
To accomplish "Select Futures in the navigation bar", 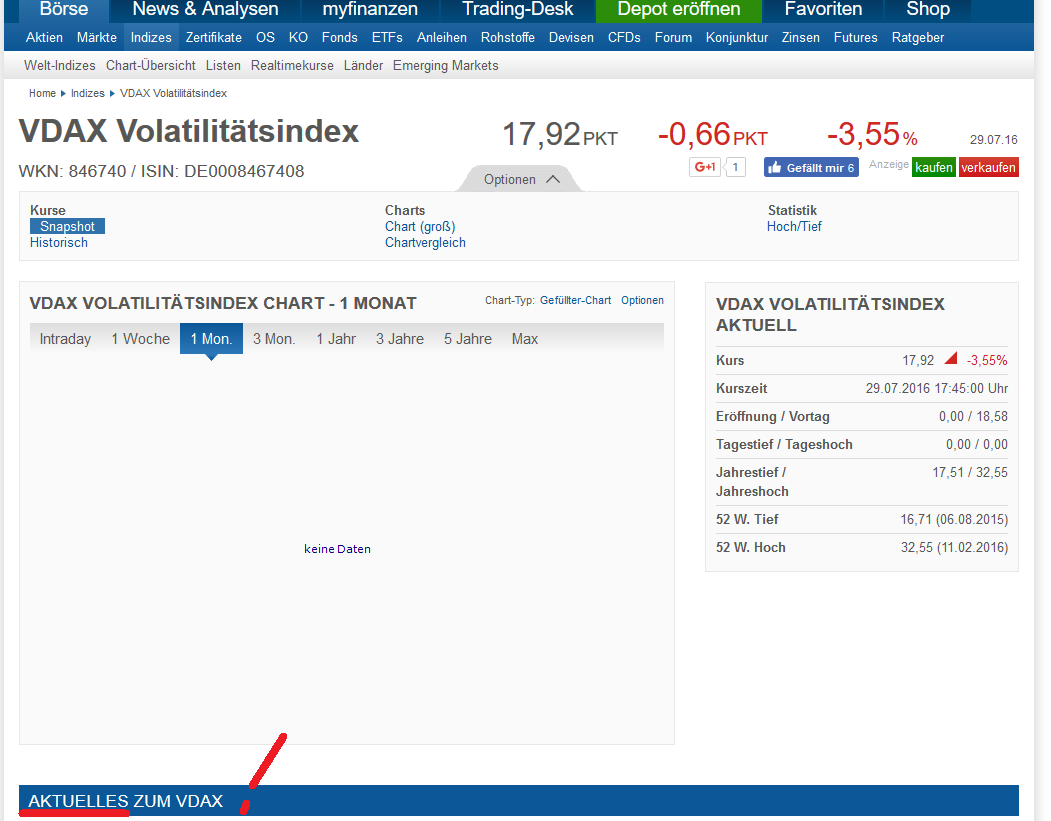I will tap(855, 38).
